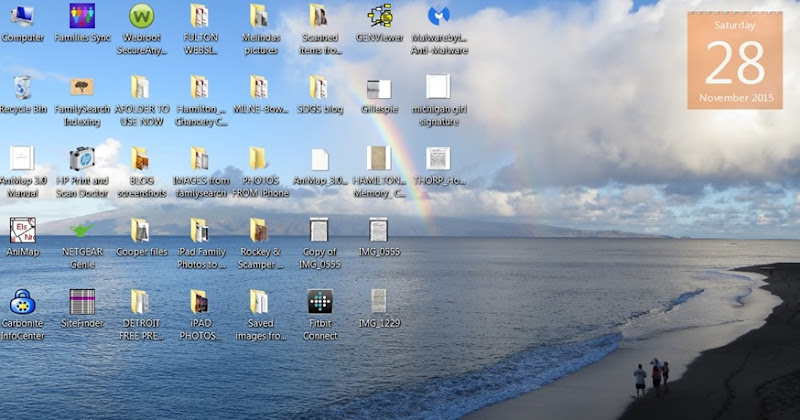This screenshot has width=800, height=420.
Task: Launch AniMap application shortcut
Action: 22,237
